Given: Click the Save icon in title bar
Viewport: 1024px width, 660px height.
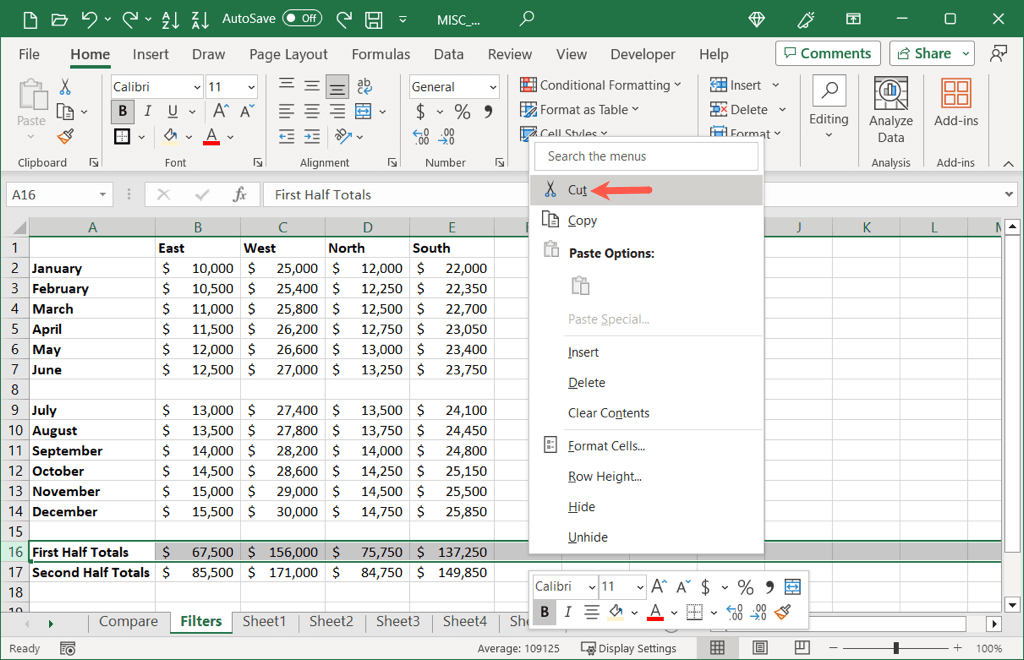Looking at the screenshot, I should [374, 18].
